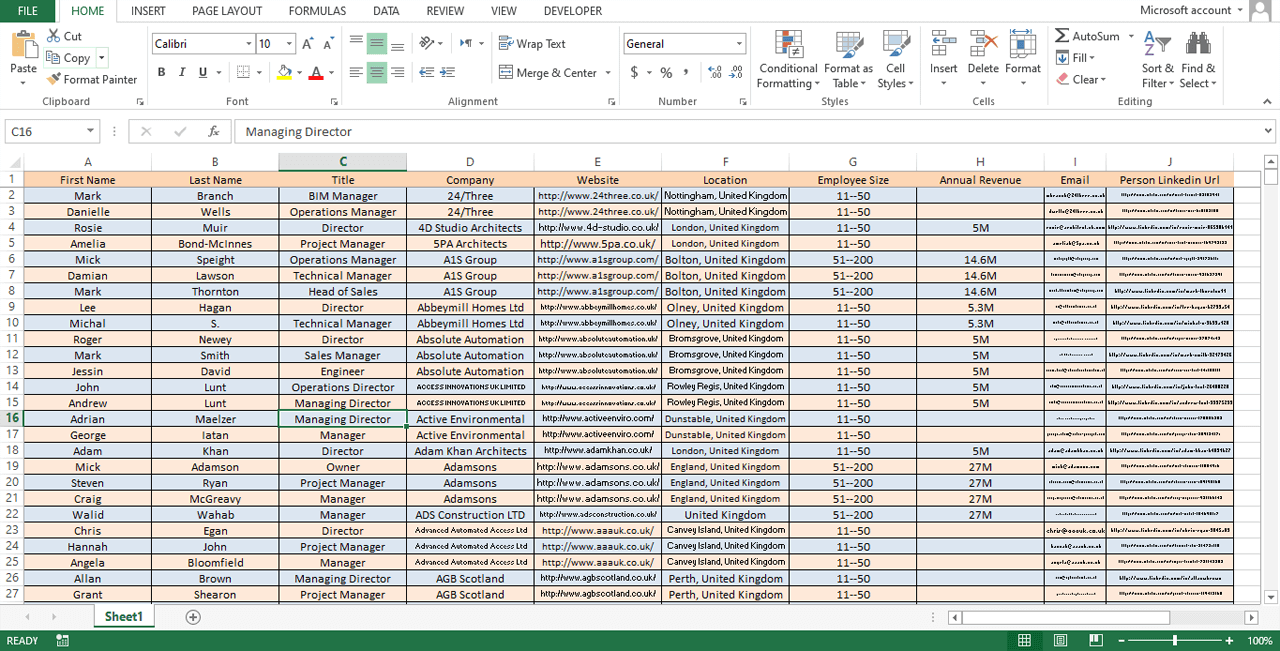The width and height of the screenshot is (1280, 651).
Task: Click the Merge & Center icon
Action: point(505,73)
